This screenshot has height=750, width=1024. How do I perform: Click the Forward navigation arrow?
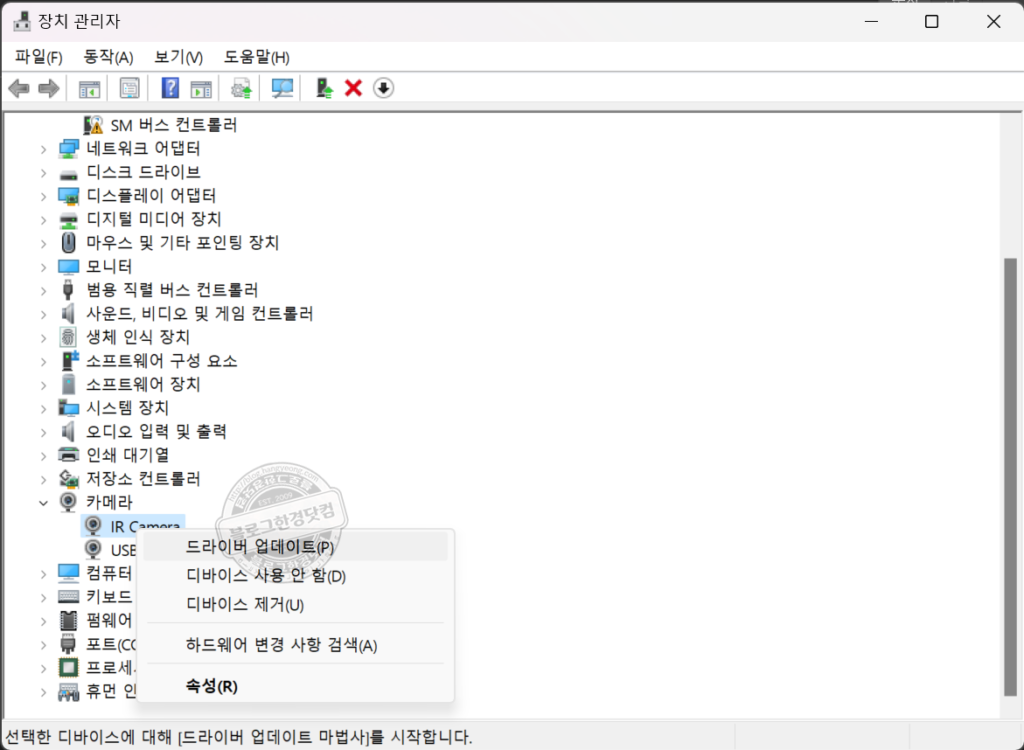(46, 88)
